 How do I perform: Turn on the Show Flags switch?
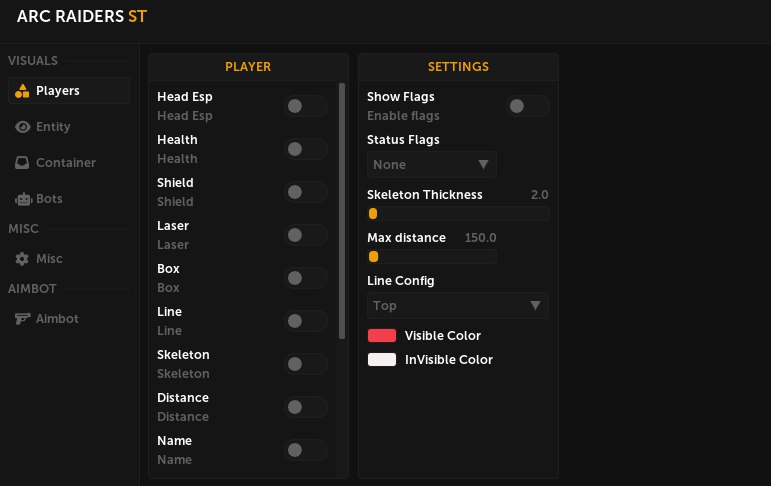click(527, 106)
